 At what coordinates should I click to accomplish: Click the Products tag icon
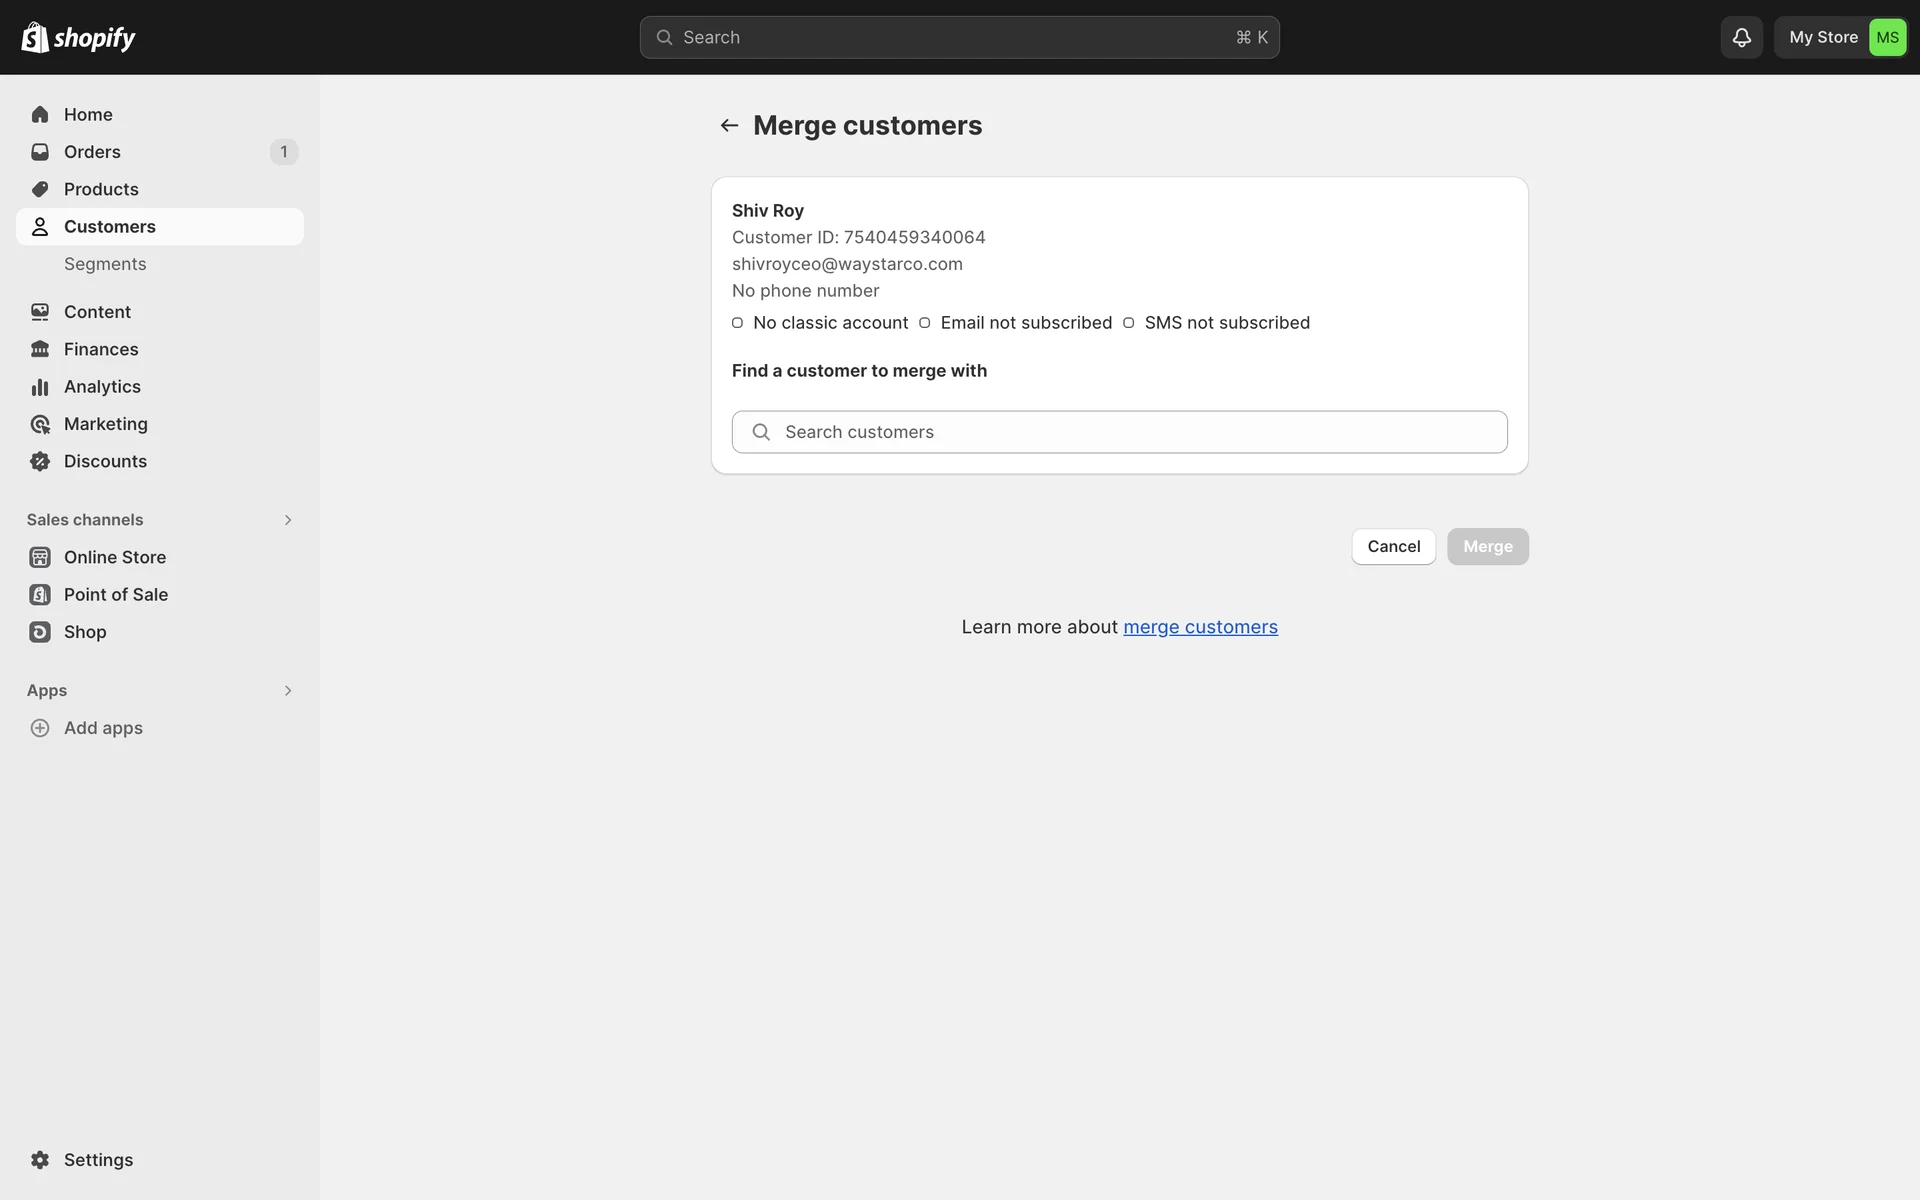pos(40,189)
